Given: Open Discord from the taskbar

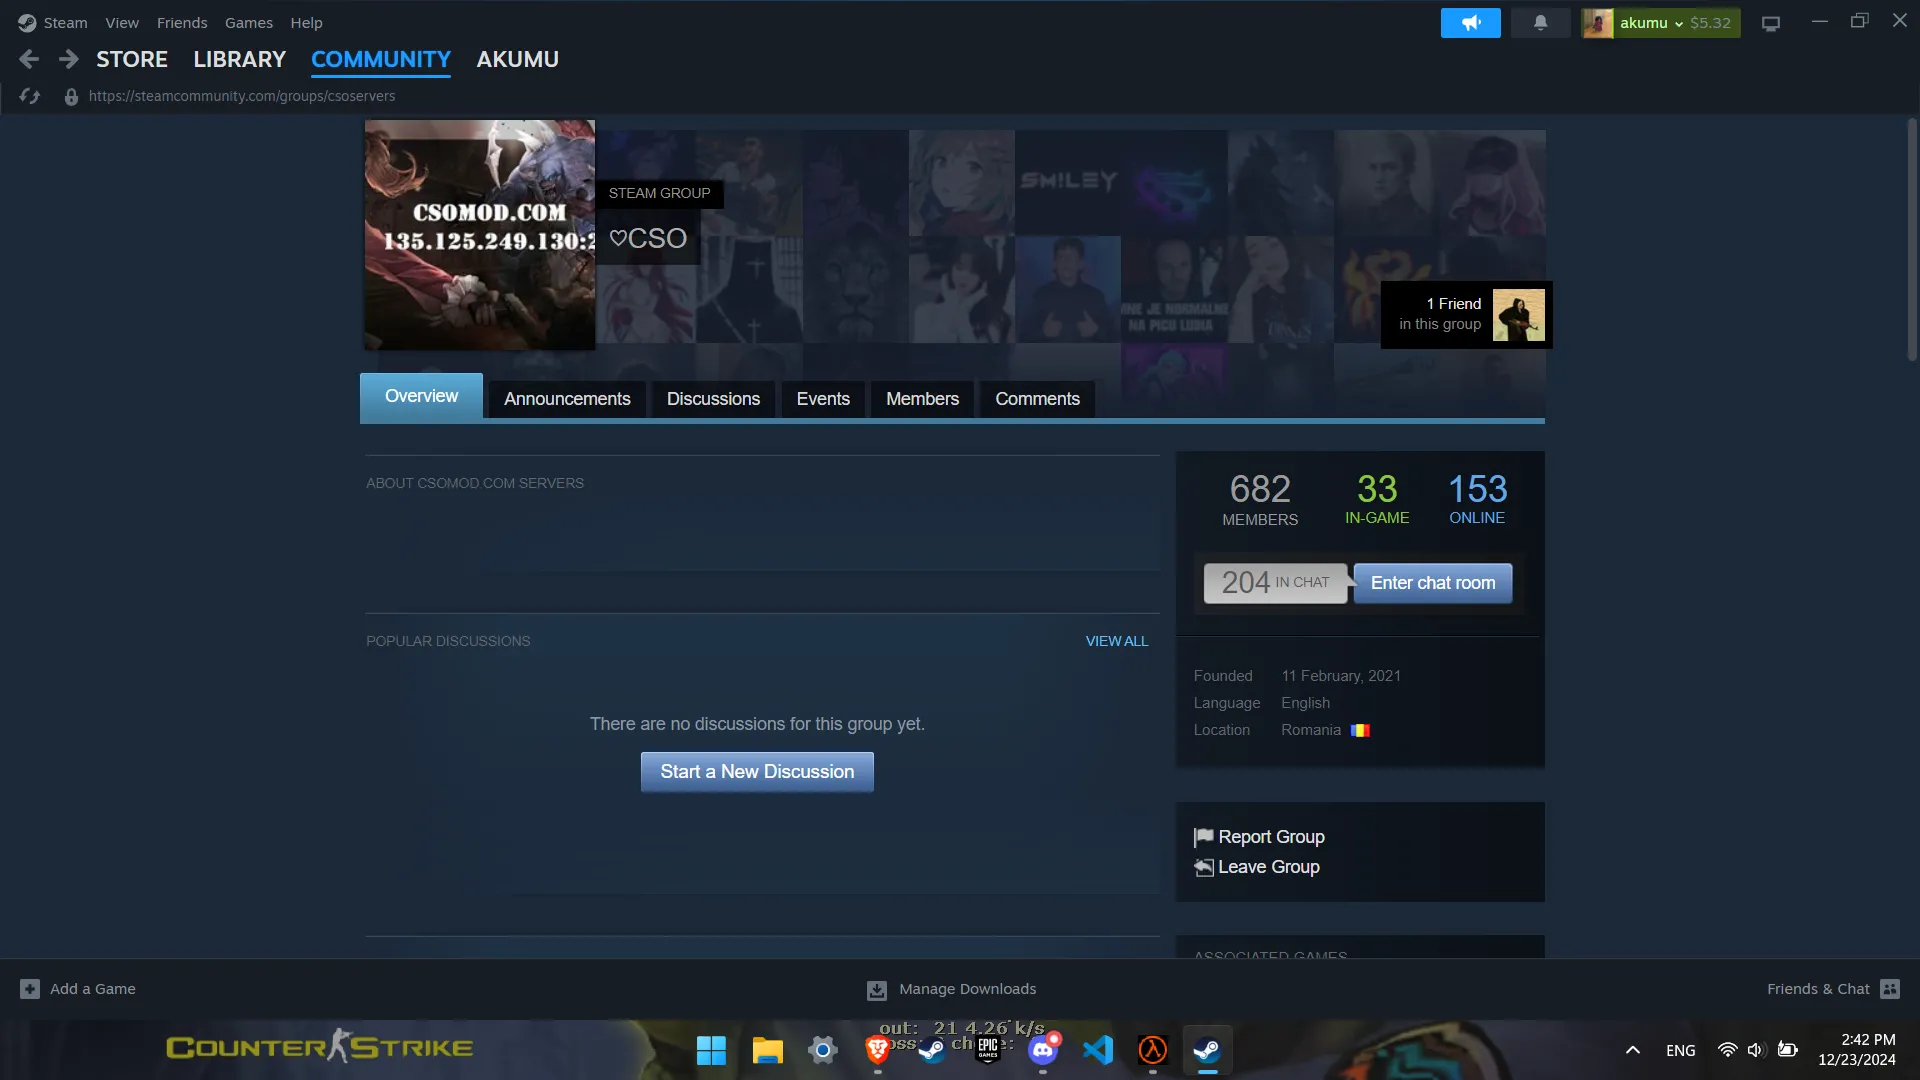Looking at the screenshot, I should (x=1043, y=1050).
